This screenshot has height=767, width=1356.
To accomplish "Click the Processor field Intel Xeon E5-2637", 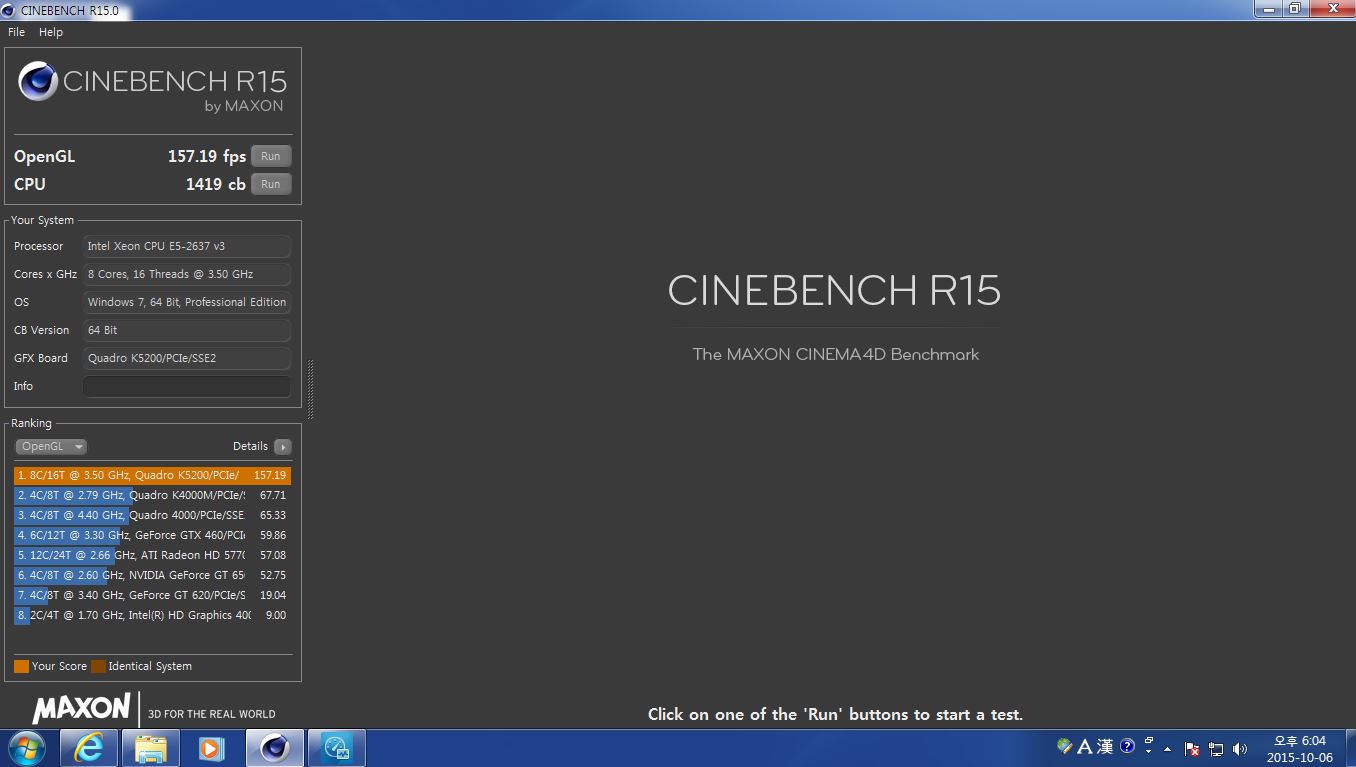I will (187, 246).
